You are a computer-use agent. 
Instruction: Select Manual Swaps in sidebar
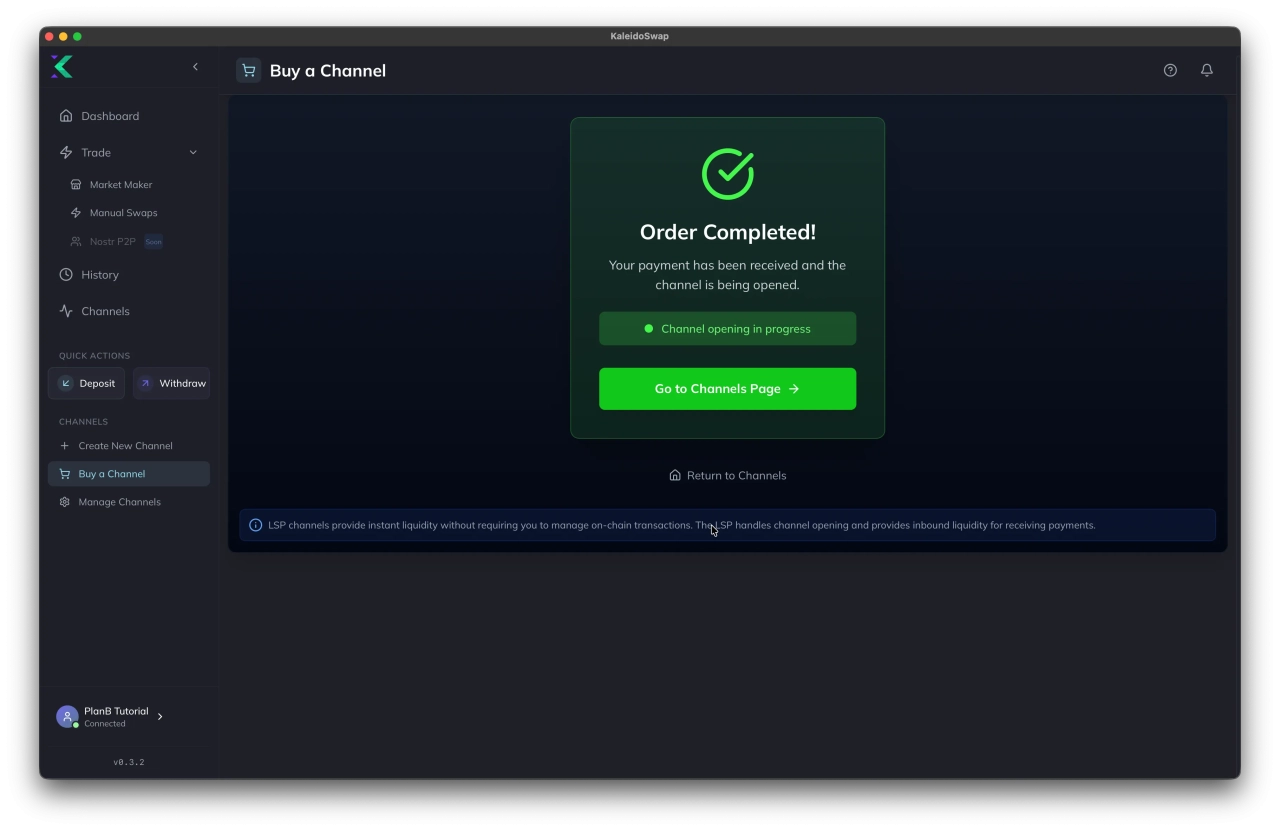(123, 213)
